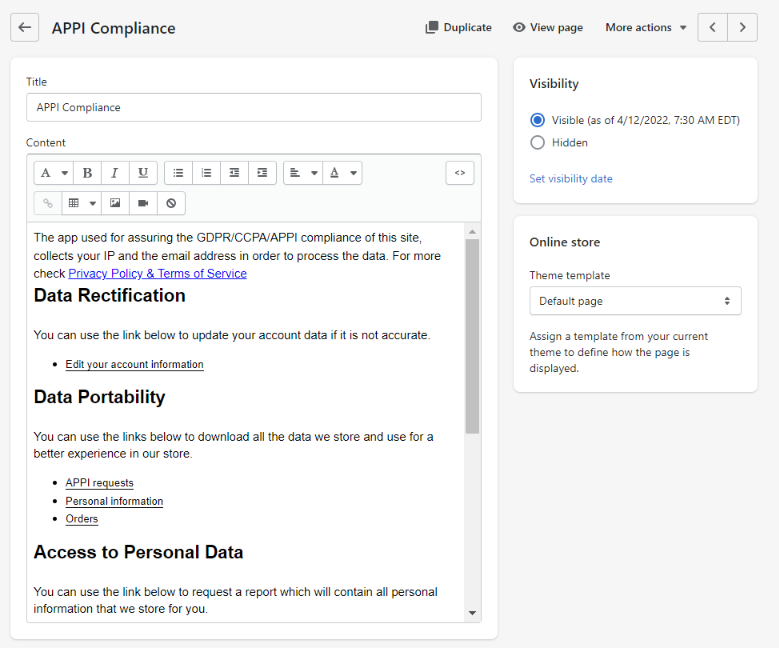Viewport: 779px width, 648px height.
Task: Click the editor scroll up arrow
Action: [472, 232]
